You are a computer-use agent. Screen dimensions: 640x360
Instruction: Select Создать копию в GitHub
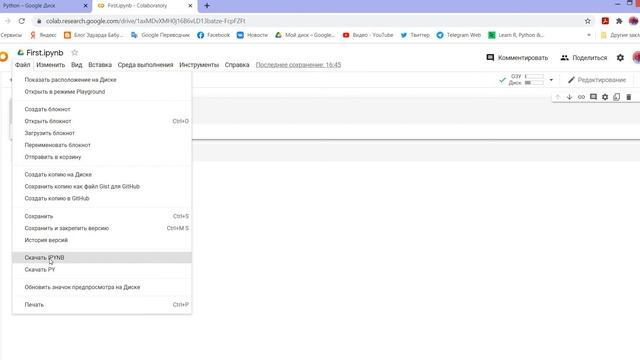tap(102, 198)
